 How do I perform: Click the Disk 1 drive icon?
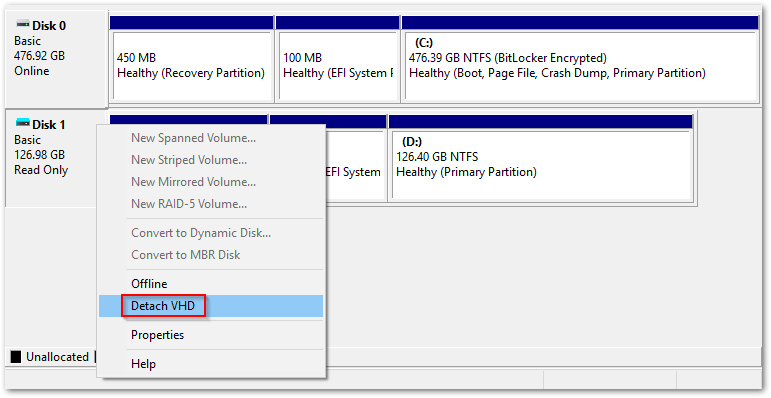pyautogui.click(x=23, y=122)
